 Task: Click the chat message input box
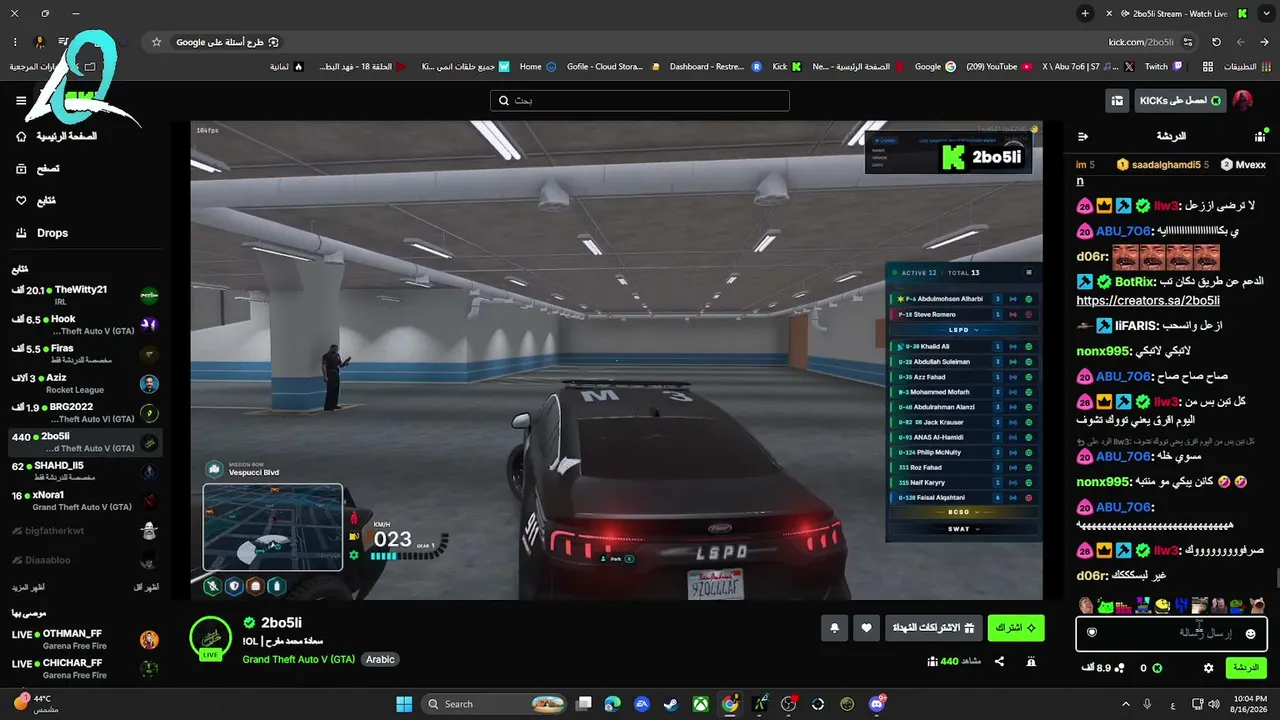pyautogui.click(x=1171, y=633)
